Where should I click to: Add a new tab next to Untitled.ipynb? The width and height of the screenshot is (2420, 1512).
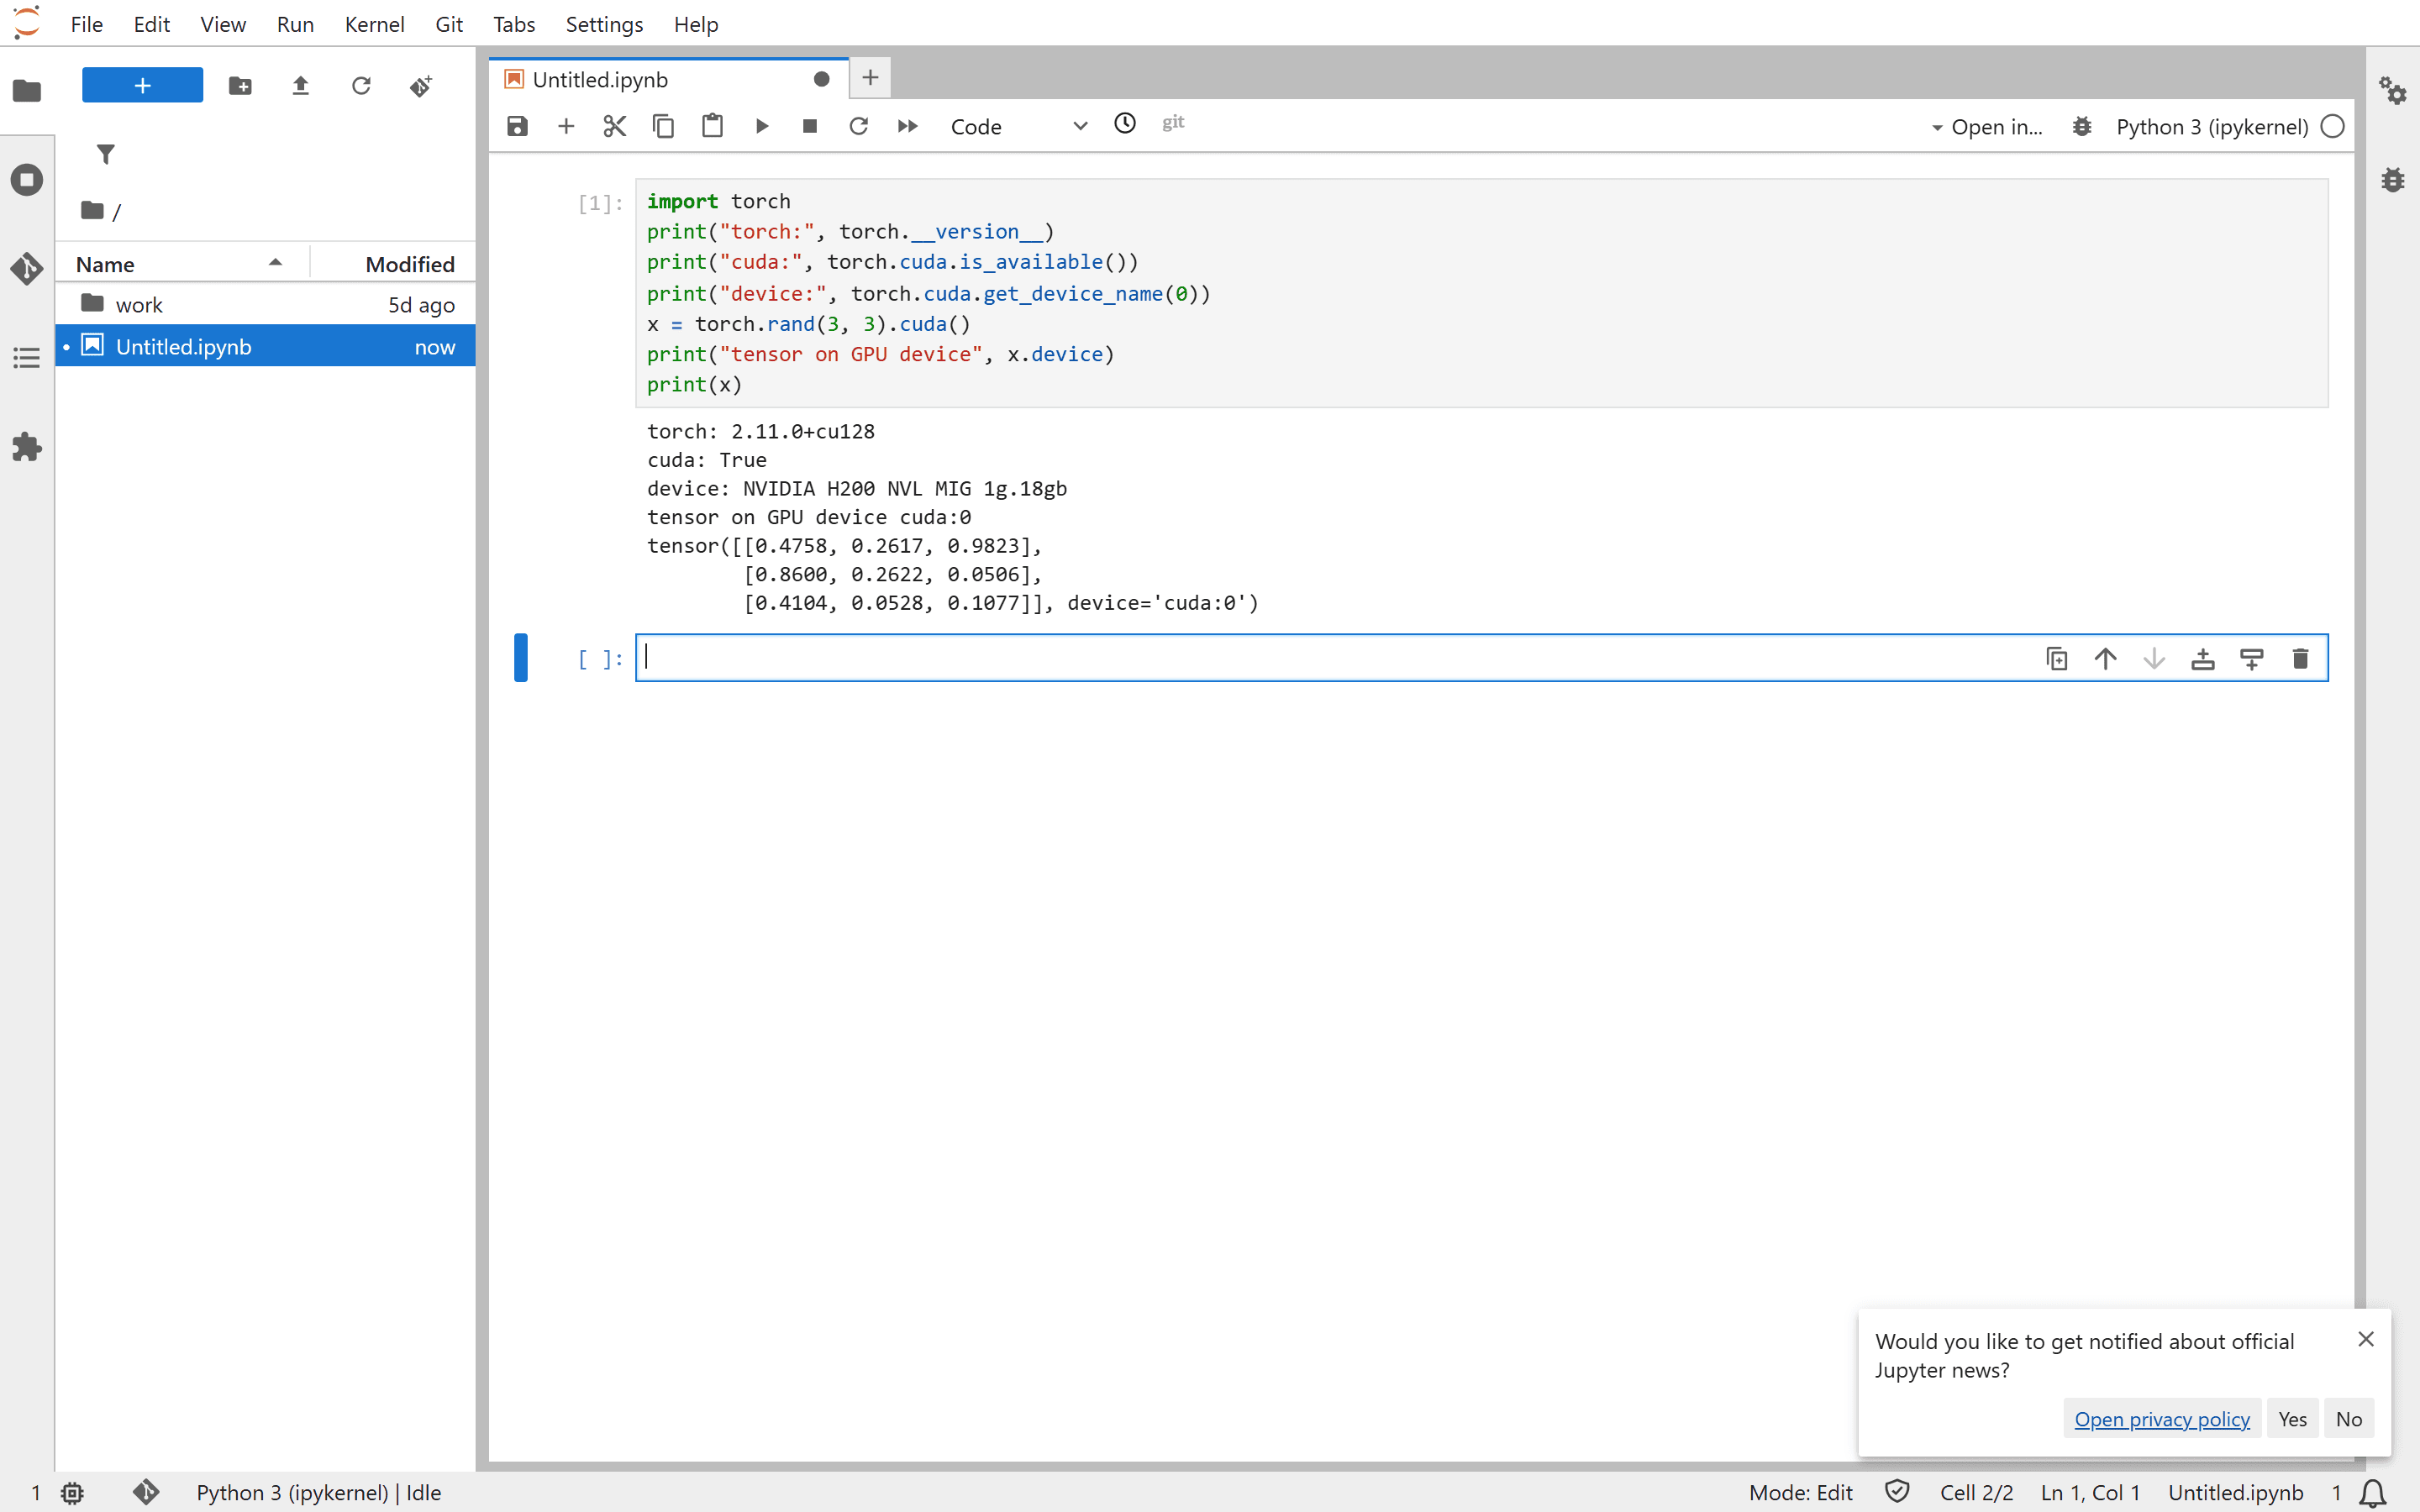pos(870,78)
